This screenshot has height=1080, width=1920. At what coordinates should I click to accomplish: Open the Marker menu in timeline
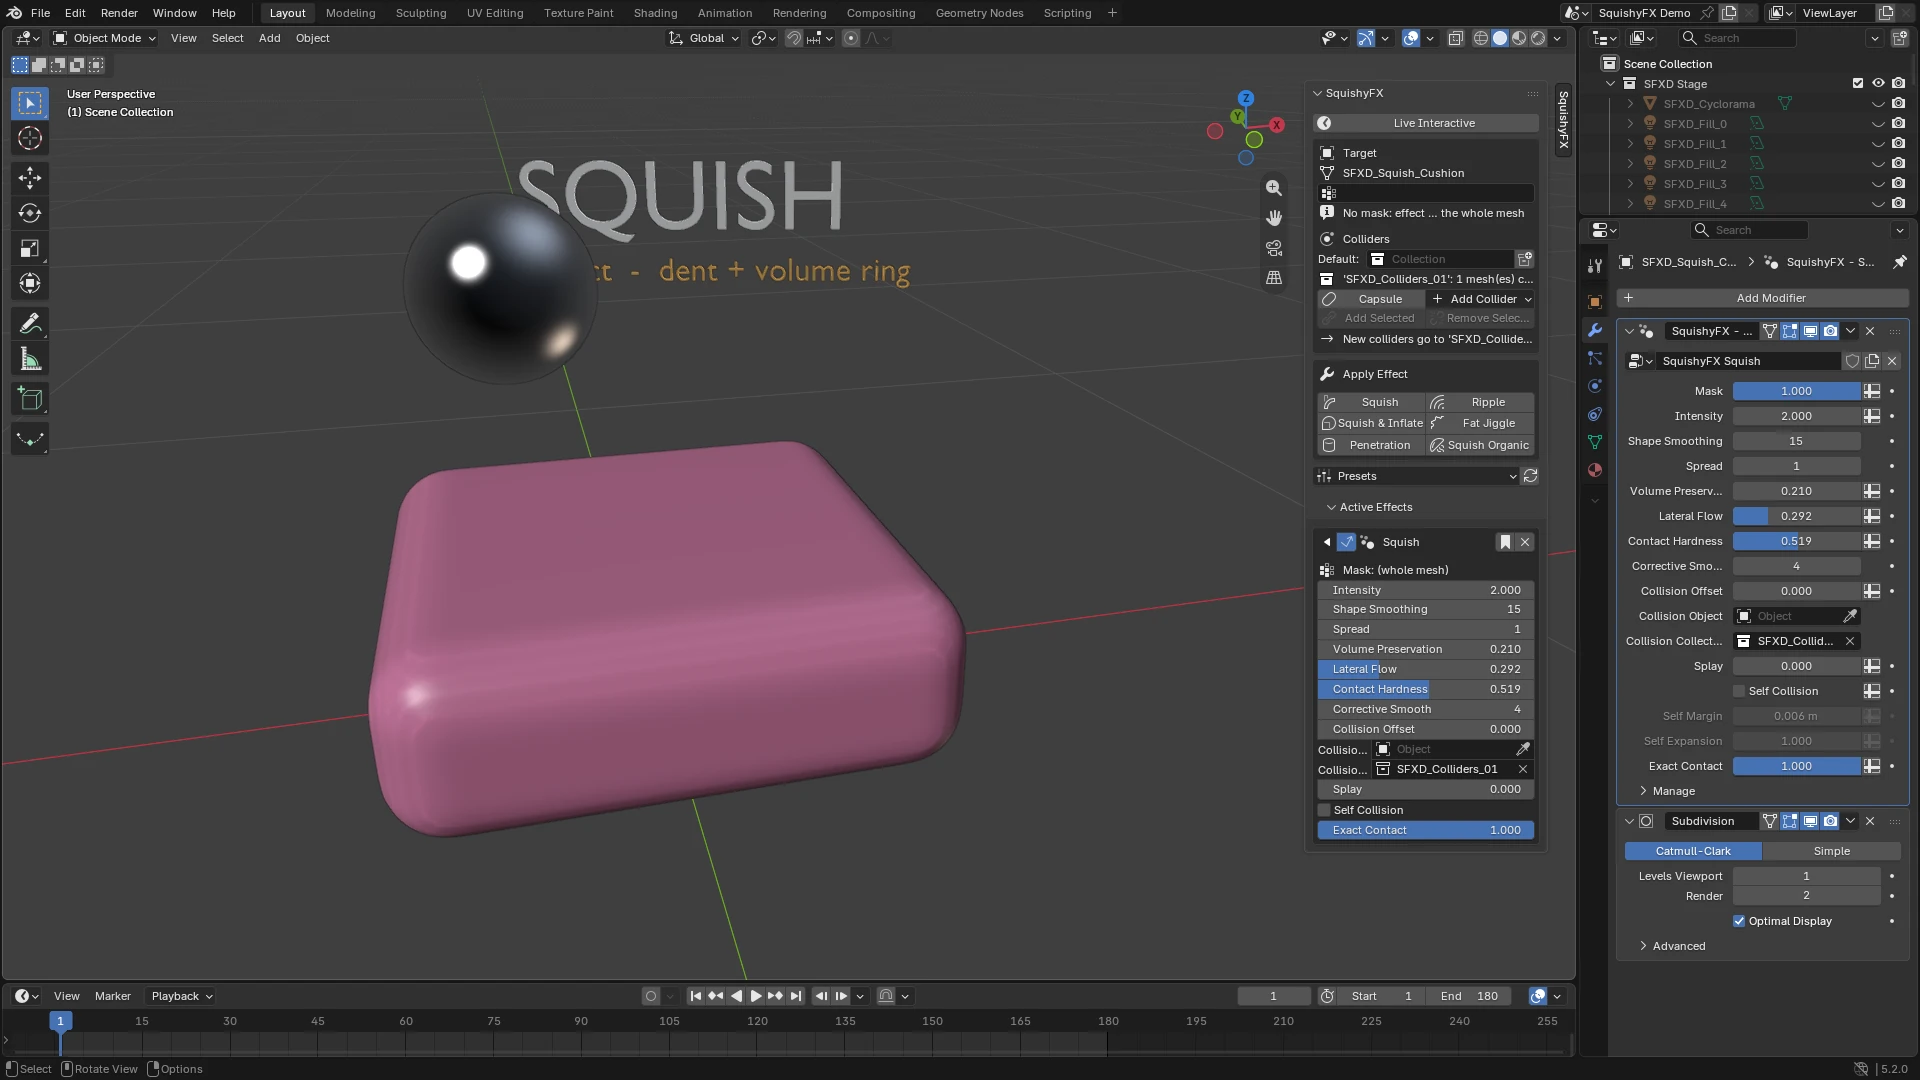pyautogui.click(x=113, y=996)
